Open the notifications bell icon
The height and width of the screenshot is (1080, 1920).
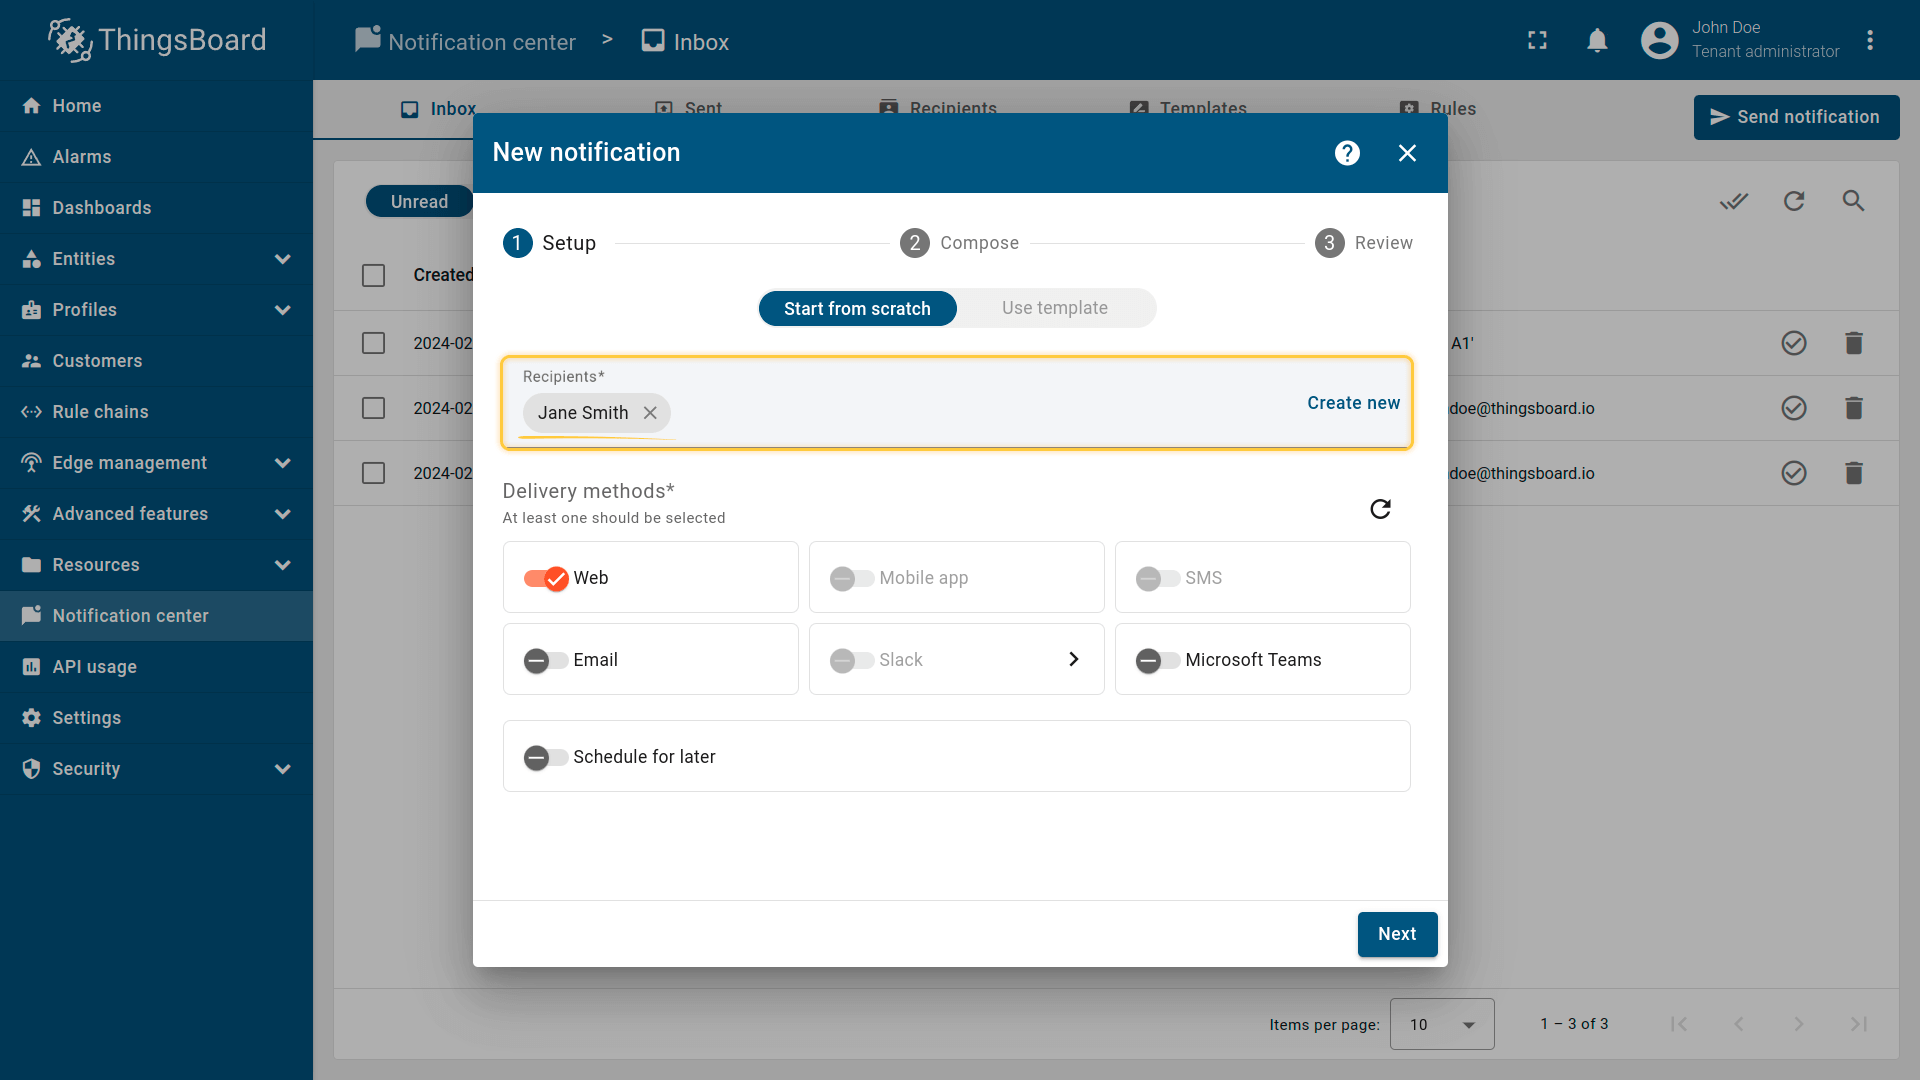(1597, 41)
